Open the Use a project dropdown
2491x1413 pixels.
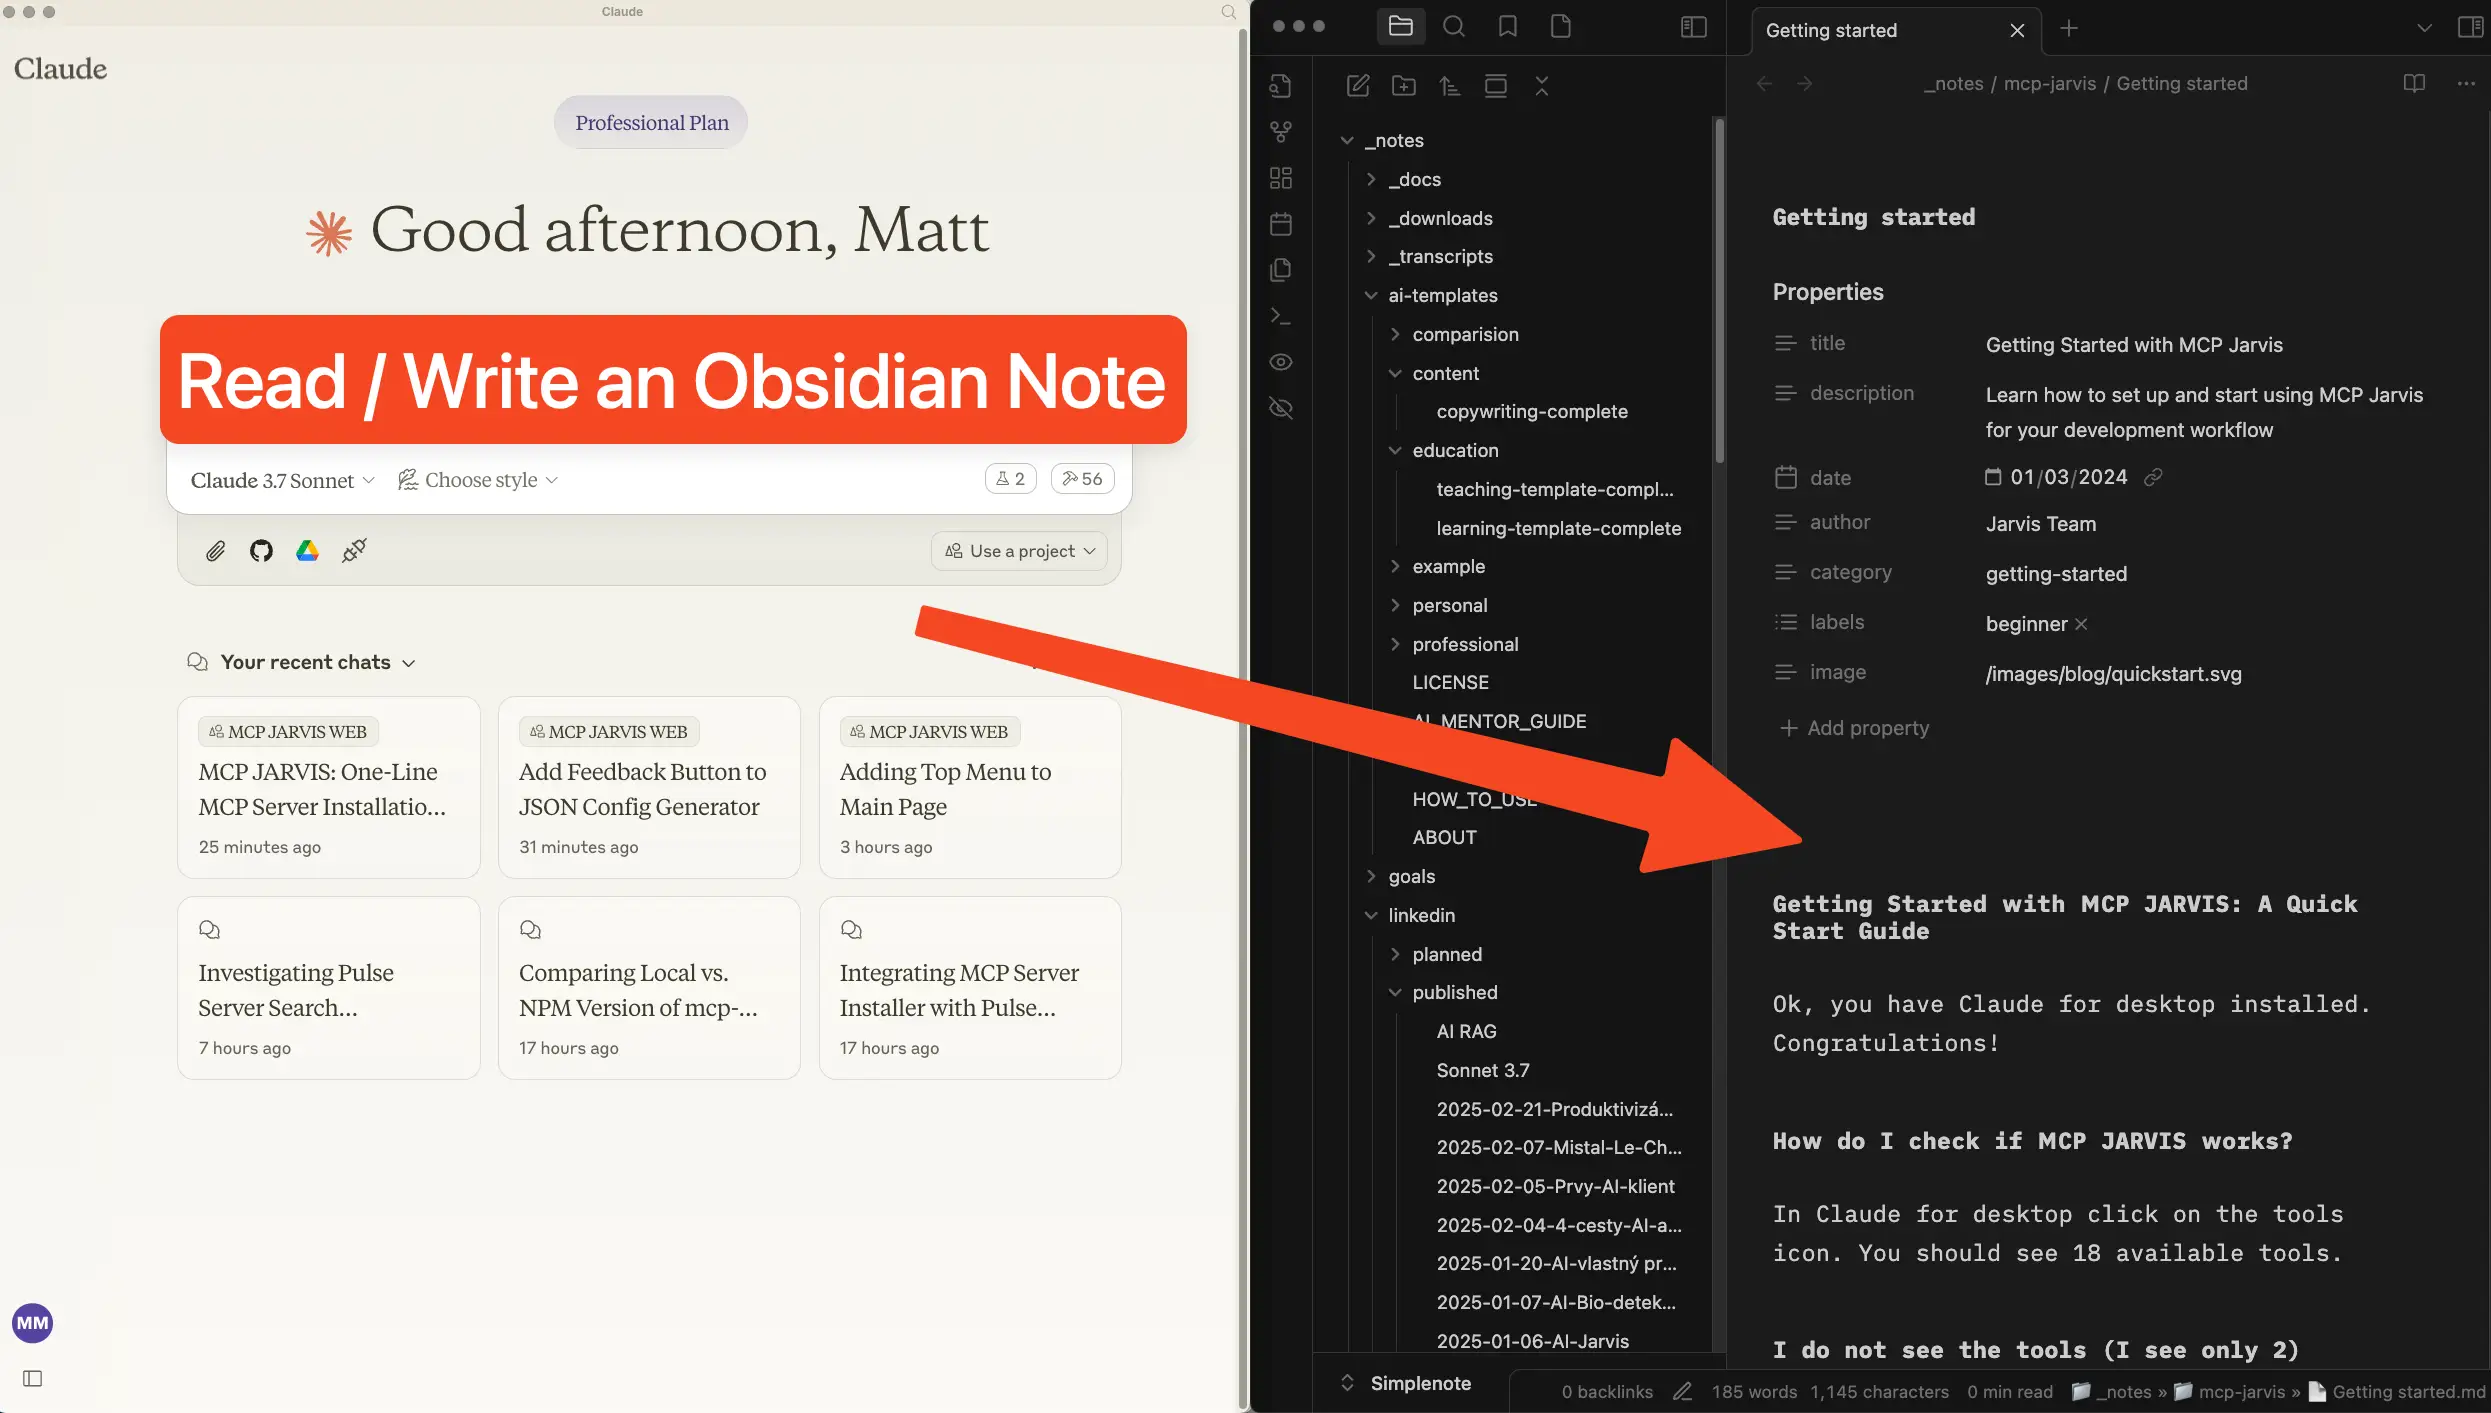[x=1020, y=551]
